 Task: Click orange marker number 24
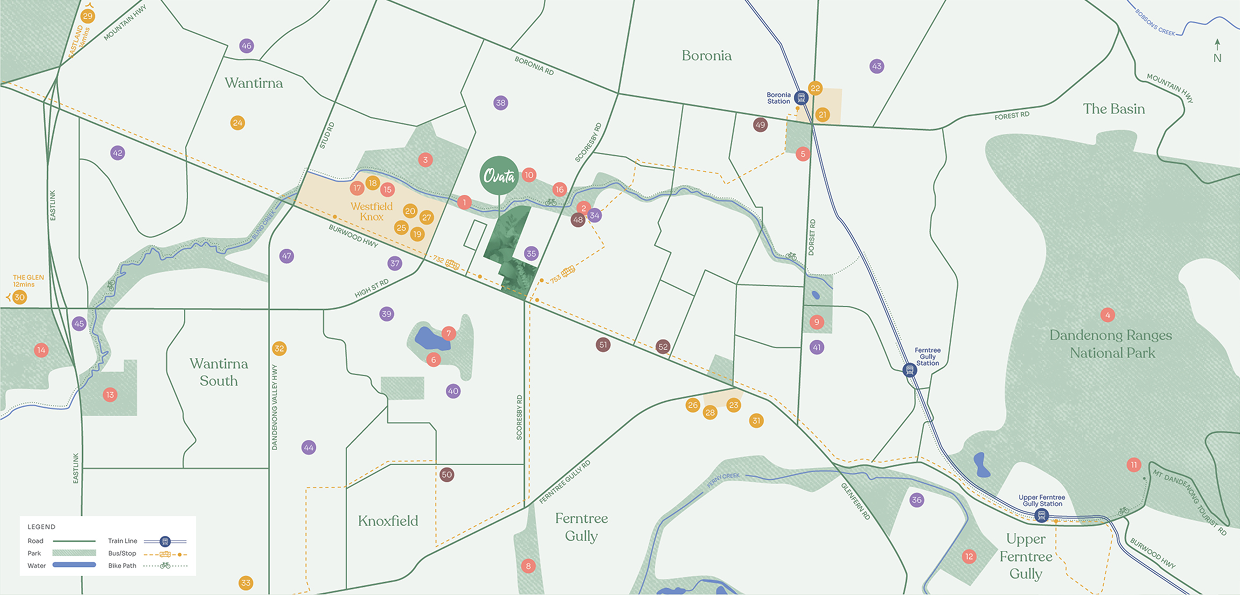237,123
